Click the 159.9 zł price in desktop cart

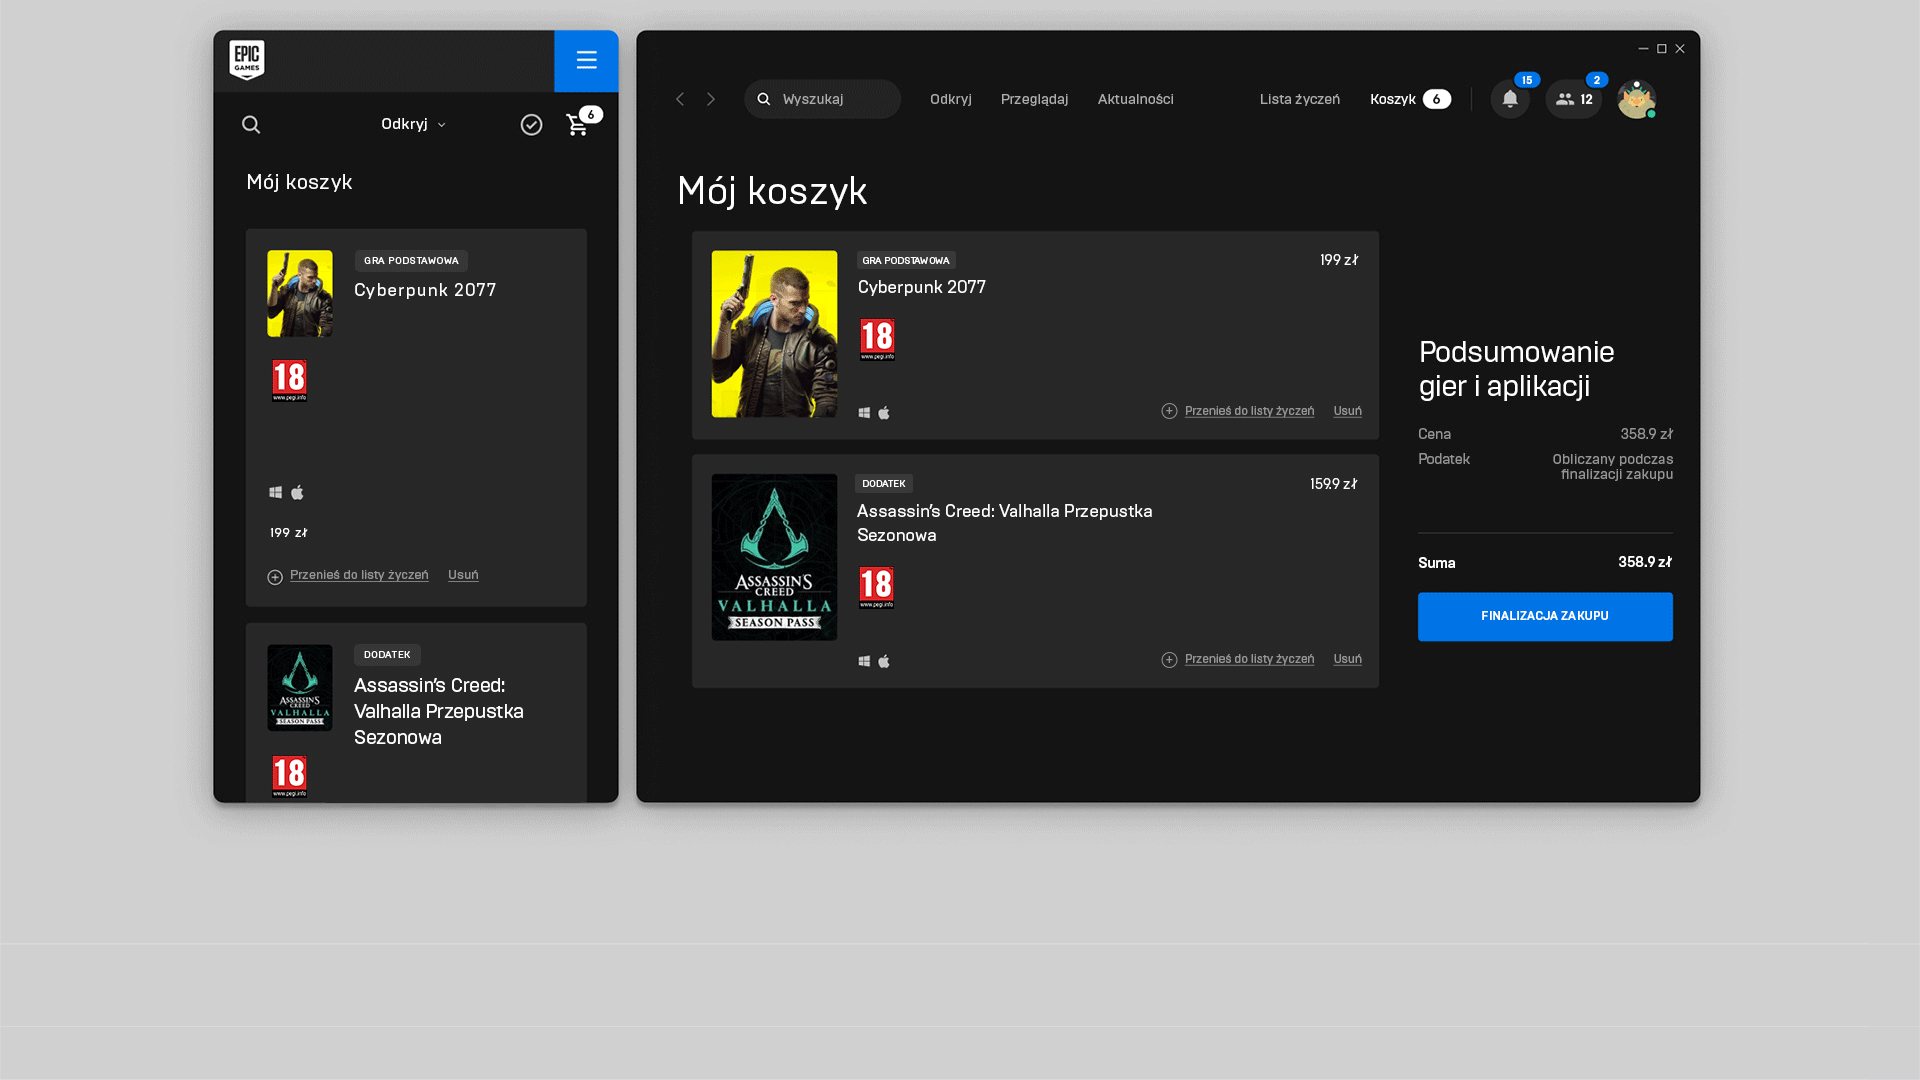(x=1334, y=484)
